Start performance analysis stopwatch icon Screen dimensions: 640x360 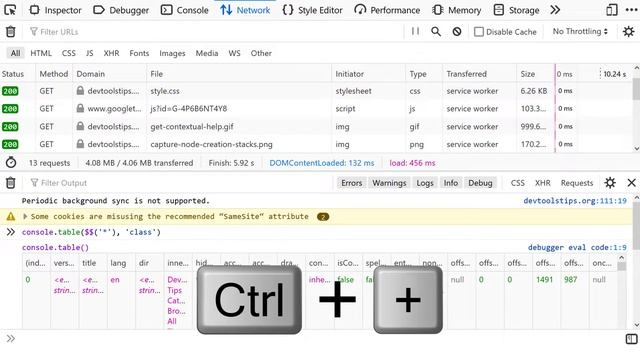[x=11, y=162]
